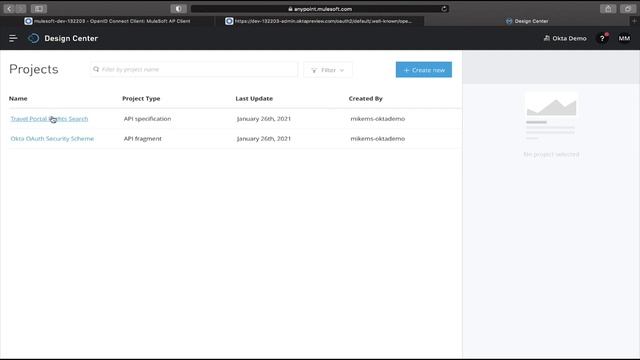Image resolution: width=640 pixels, height=360 pixels.
Task: Select the API fragment cell
Action: 143,139
